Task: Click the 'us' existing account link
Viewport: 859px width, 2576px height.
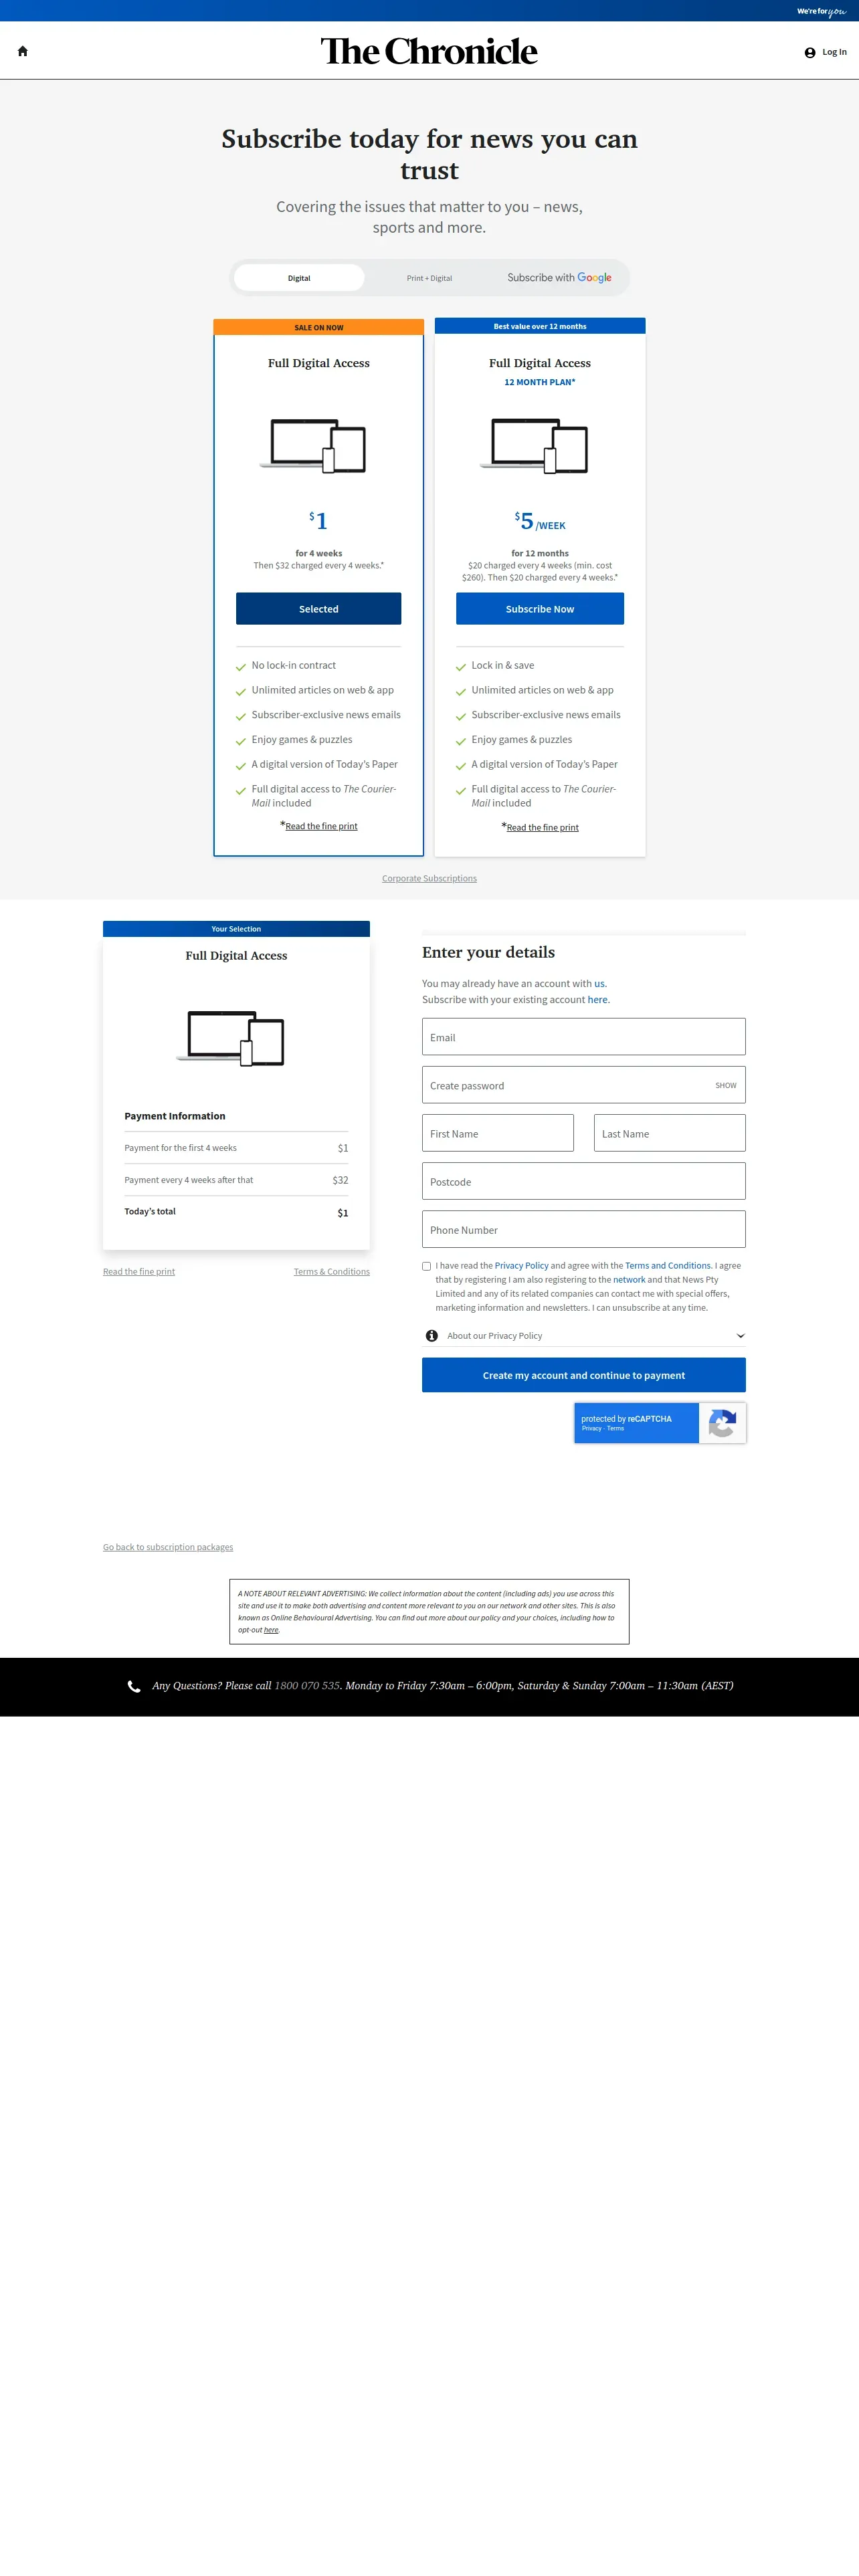Action: pyautogui.click(x=600, y=984)
